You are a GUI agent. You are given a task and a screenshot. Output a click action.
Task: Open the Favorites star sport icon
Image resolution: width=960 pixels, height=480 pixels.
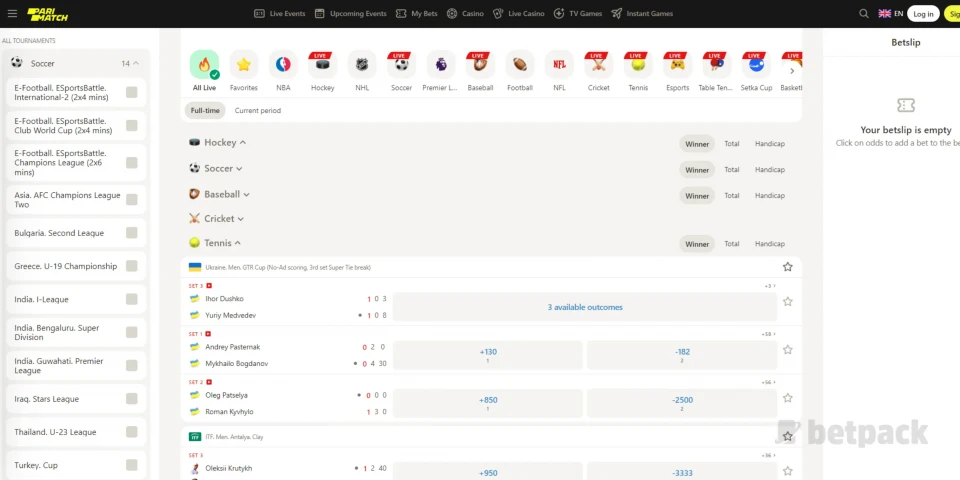244,64
